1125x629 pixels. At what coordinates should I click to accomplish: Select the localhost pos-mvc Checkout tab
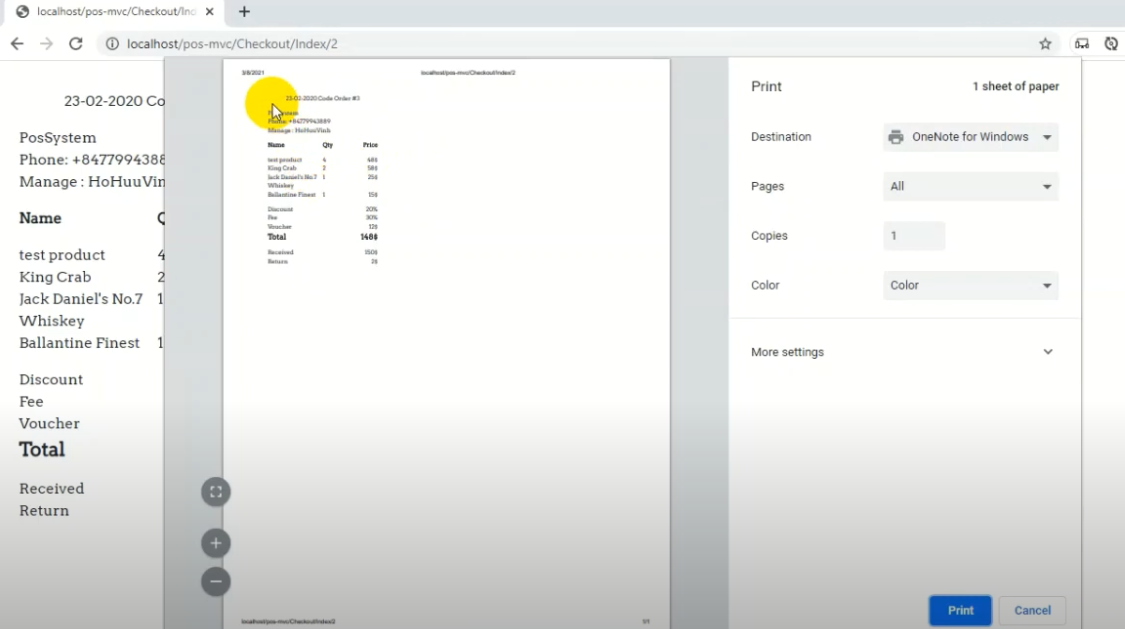coord(110,12)
